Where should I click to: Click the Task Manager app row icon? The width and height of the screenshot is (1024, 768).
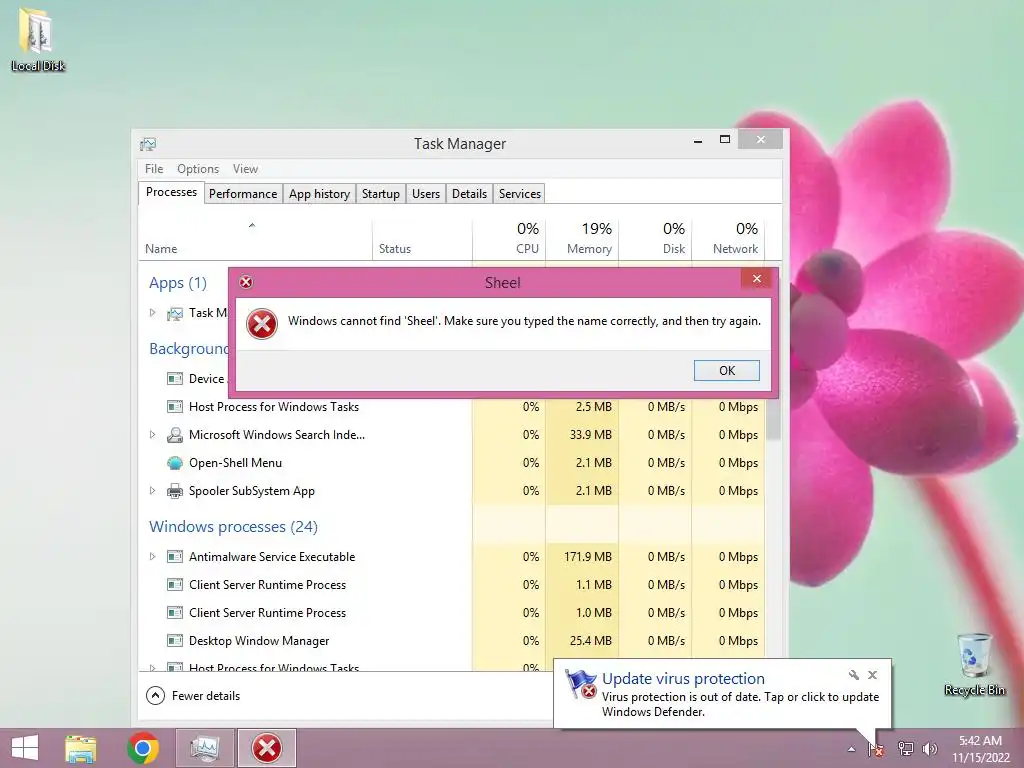tap(174, 313)
